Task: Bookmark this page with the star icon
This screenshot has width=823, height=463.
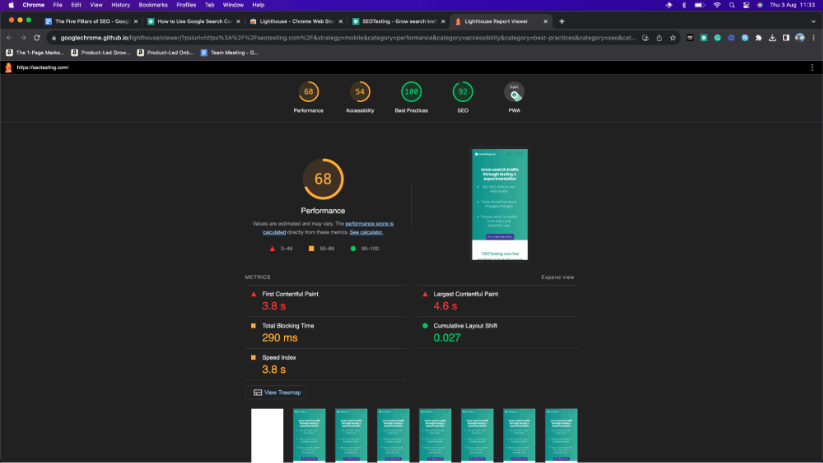Action: [x=673, y=38]
